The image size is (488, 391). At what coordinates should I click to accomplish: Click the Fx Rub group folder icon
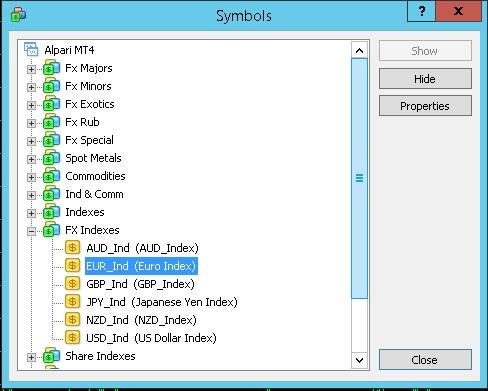(51, 122)
